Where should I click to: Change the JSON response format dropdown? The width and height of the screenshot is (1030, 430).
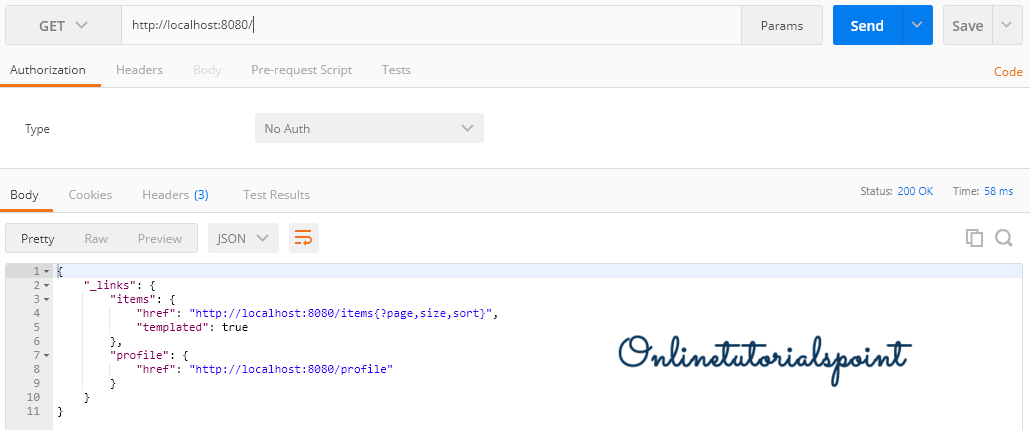pyautogui.click(x=243, y=238)
